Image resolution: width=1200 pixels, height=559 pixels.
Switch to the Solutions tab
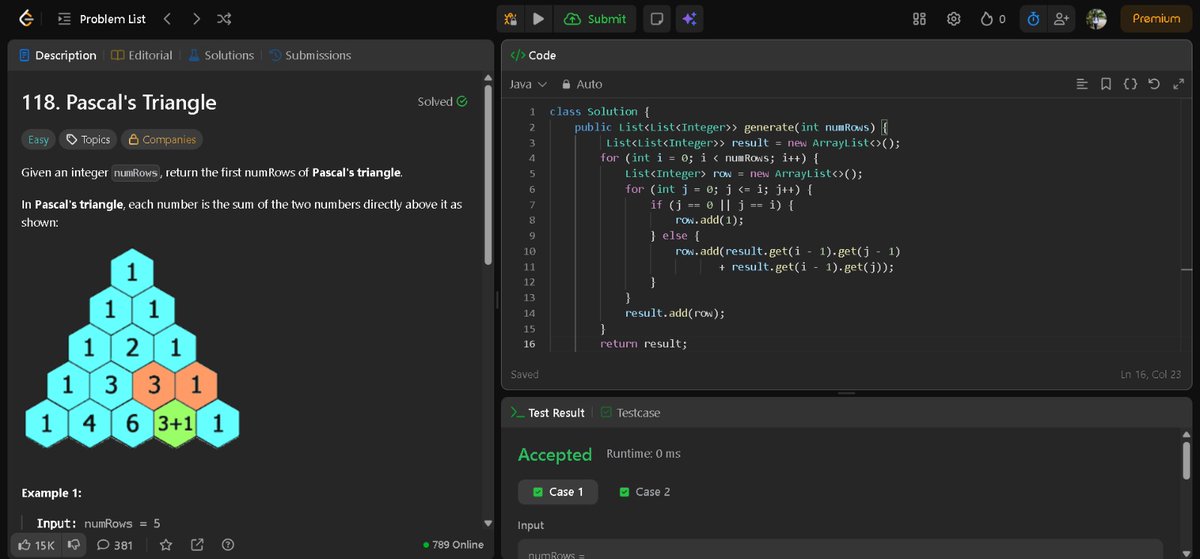(x=221, y=55)
